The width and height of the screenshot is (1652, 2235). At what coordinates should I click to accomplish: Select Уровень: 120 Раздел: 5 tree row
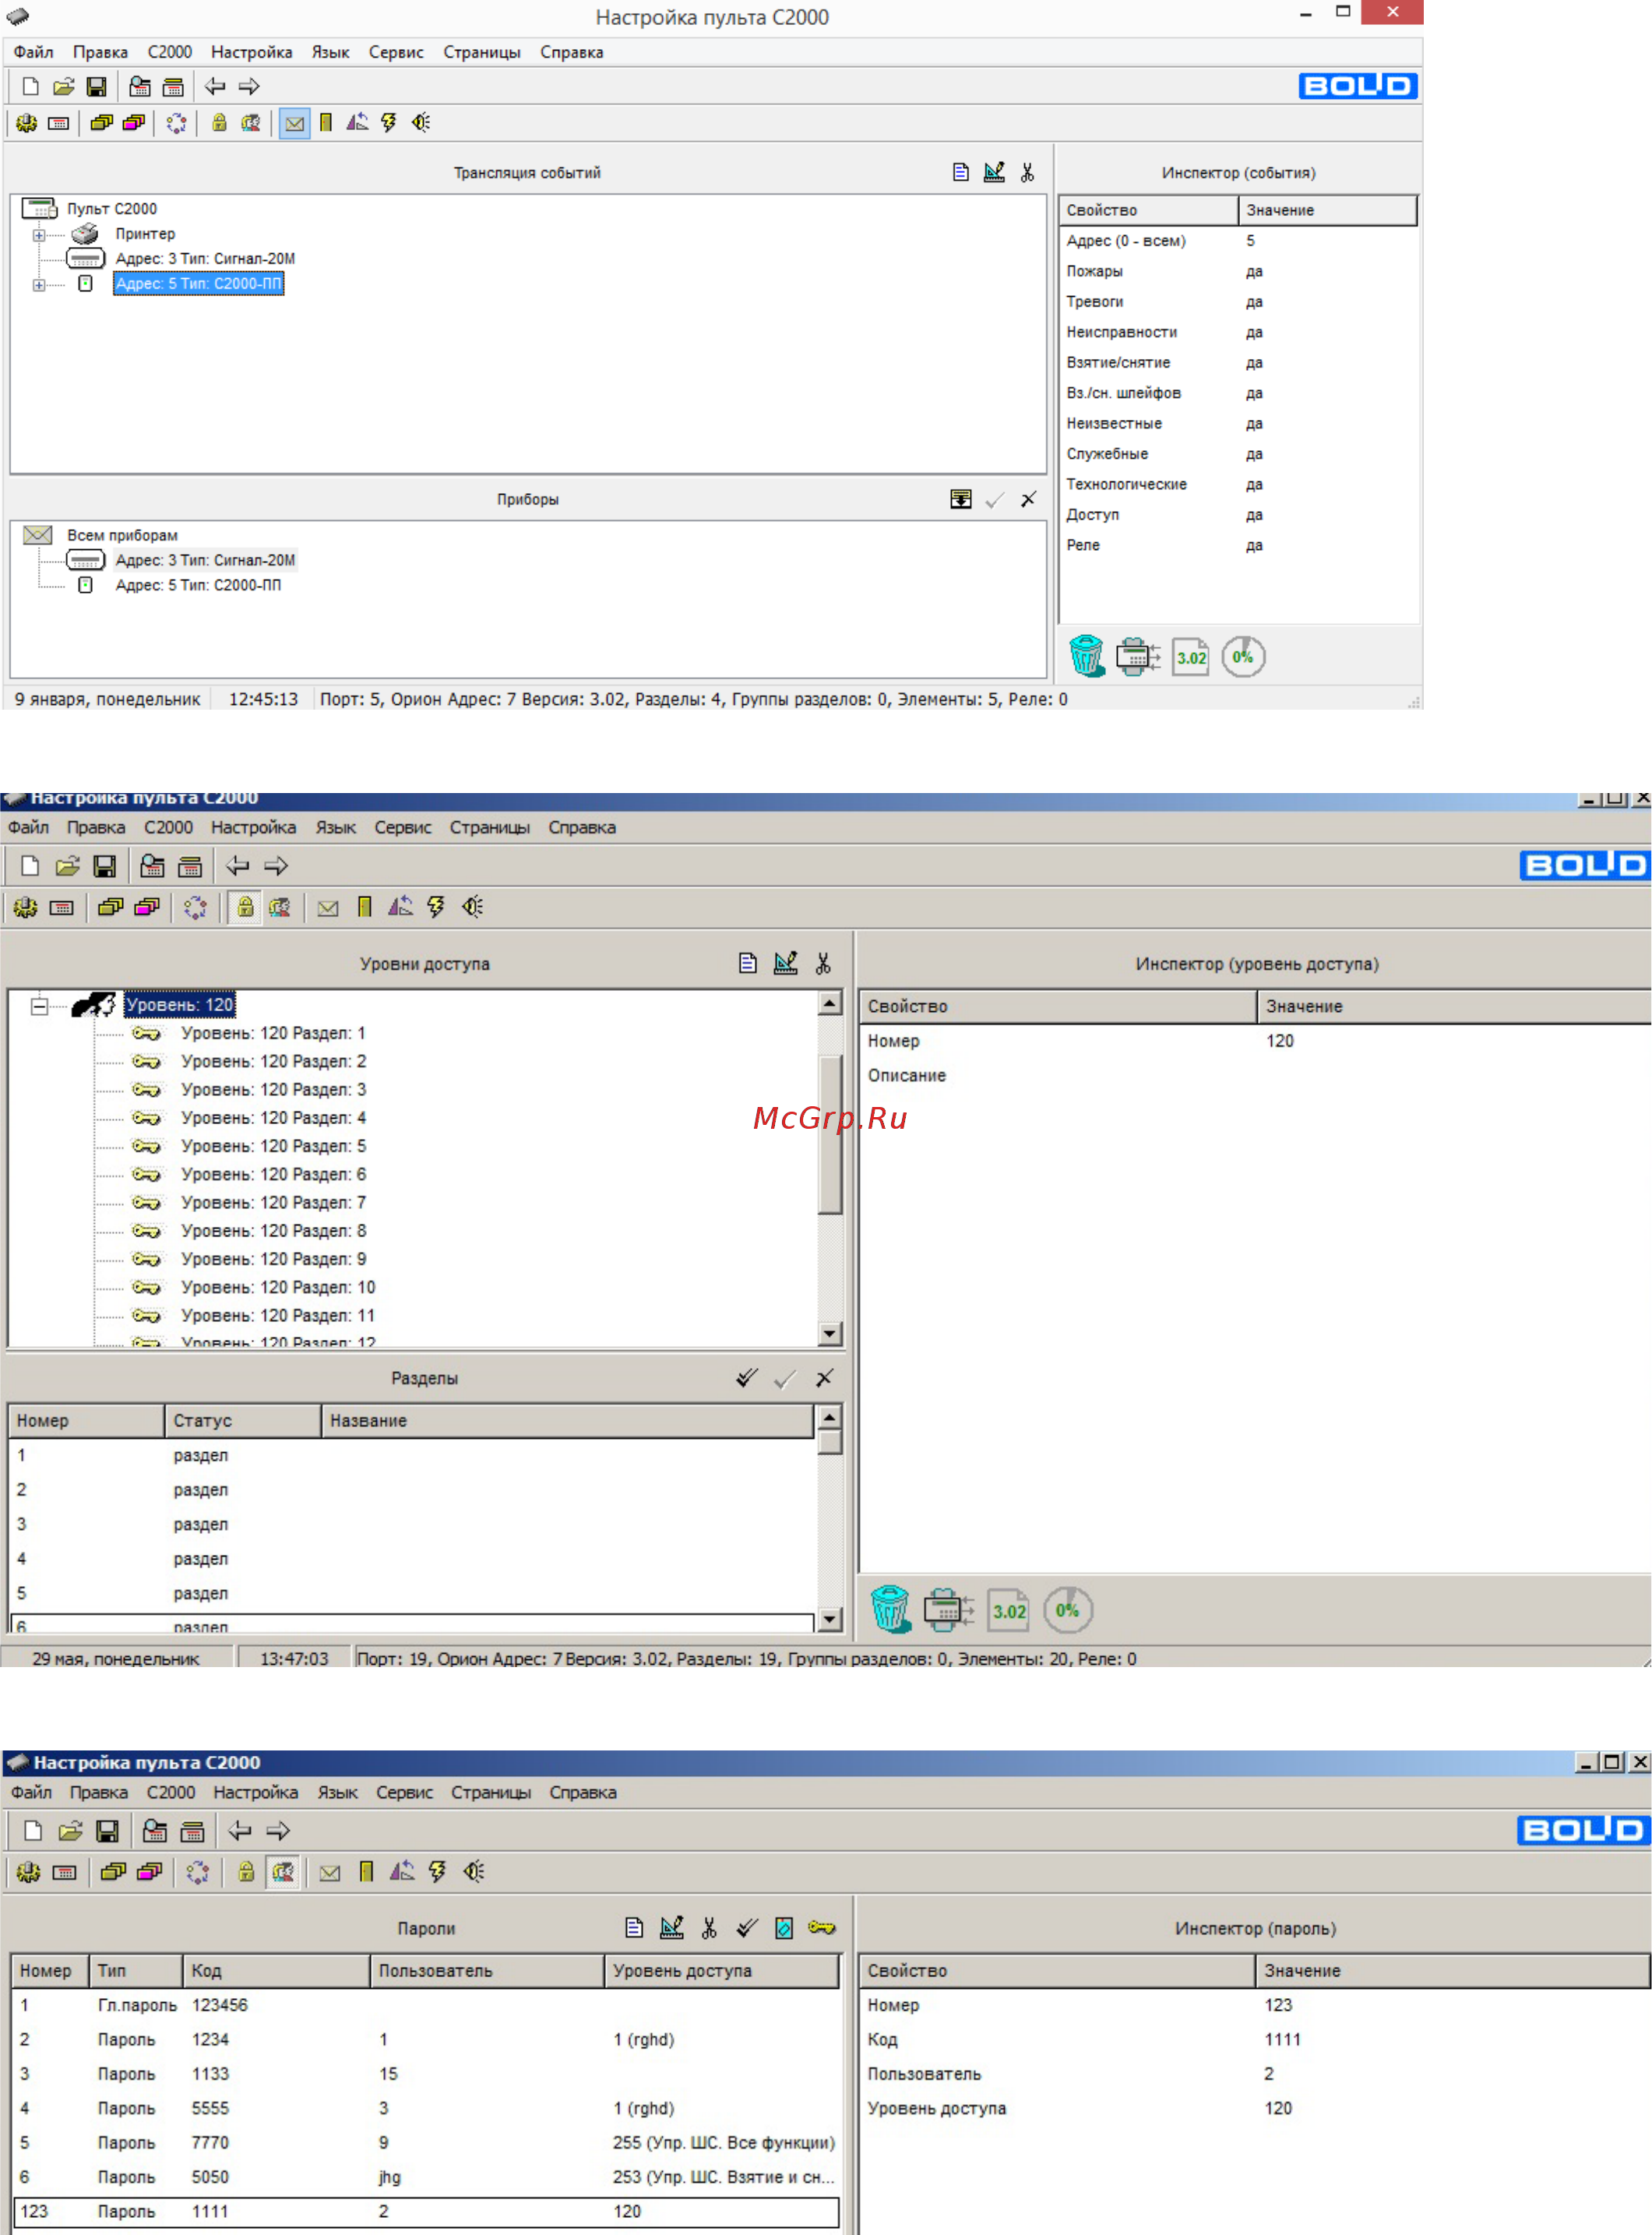click(x=273, y=1146)
